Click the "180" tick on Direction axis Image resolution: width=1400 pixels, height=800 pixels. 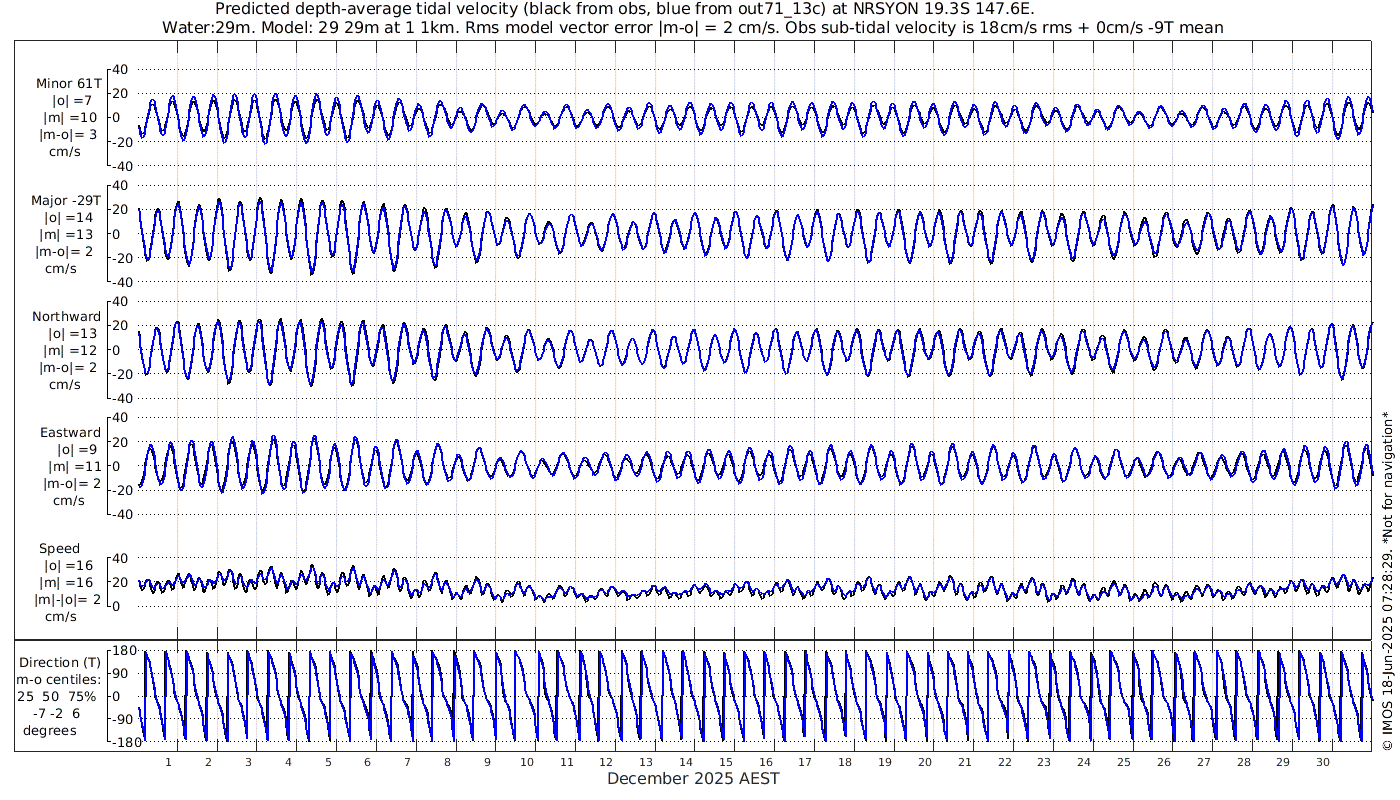123,651
